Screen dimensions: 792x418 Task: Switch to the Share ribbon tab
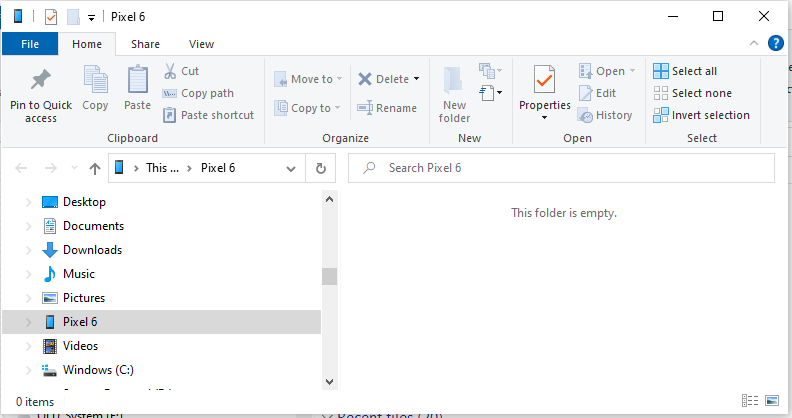(x=145, y=44)
